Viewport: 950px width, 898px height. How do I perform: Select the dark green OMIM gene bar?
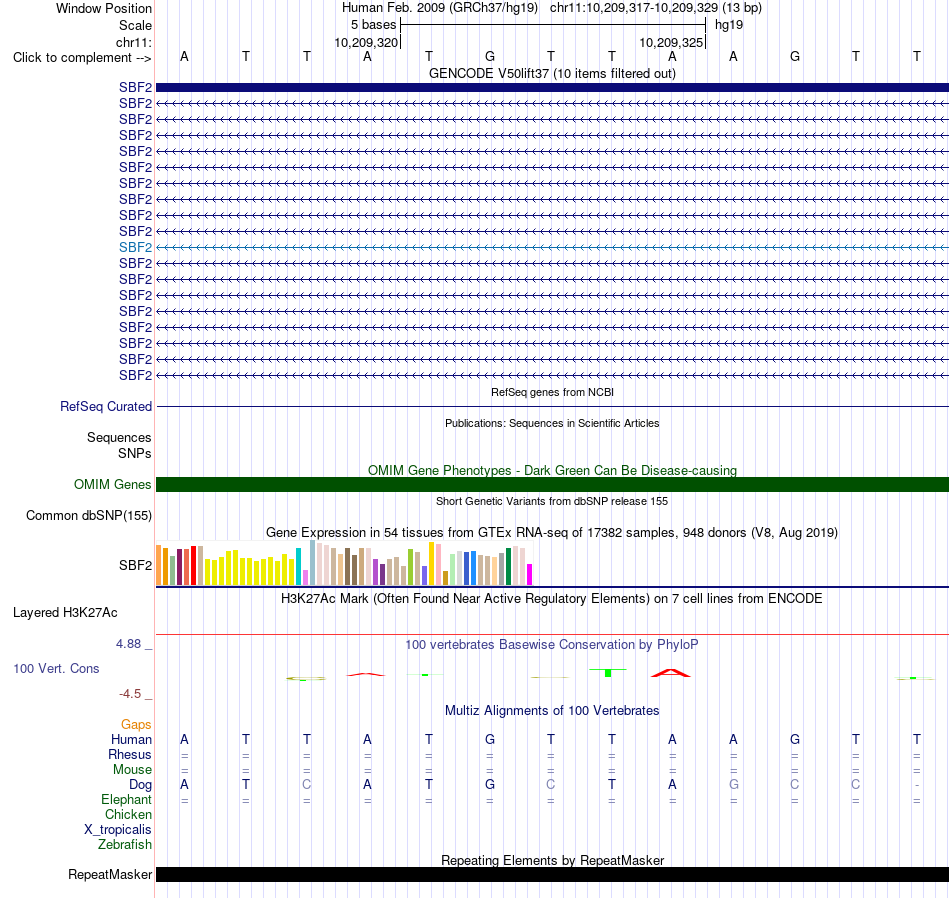[x=552, y=484]
